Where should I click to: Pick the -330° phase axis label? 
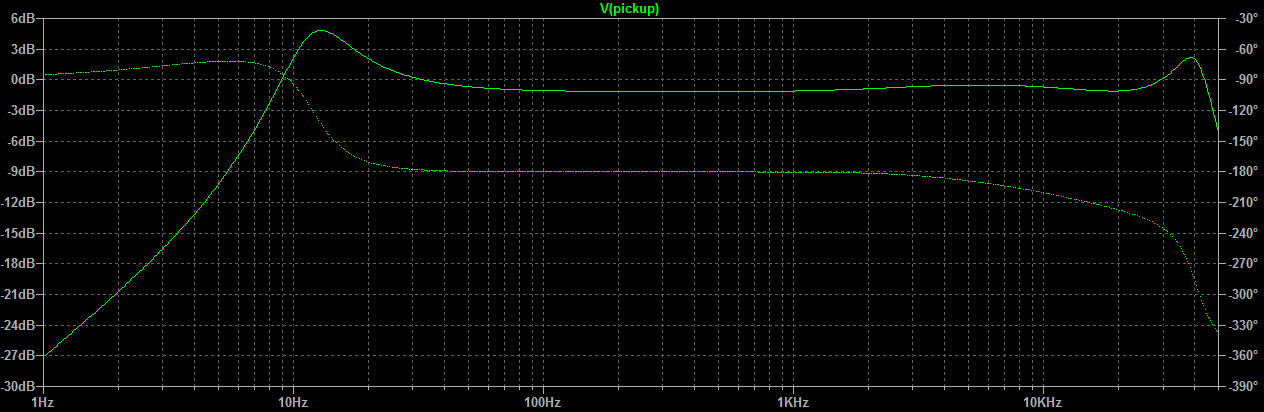[1241, 325]
